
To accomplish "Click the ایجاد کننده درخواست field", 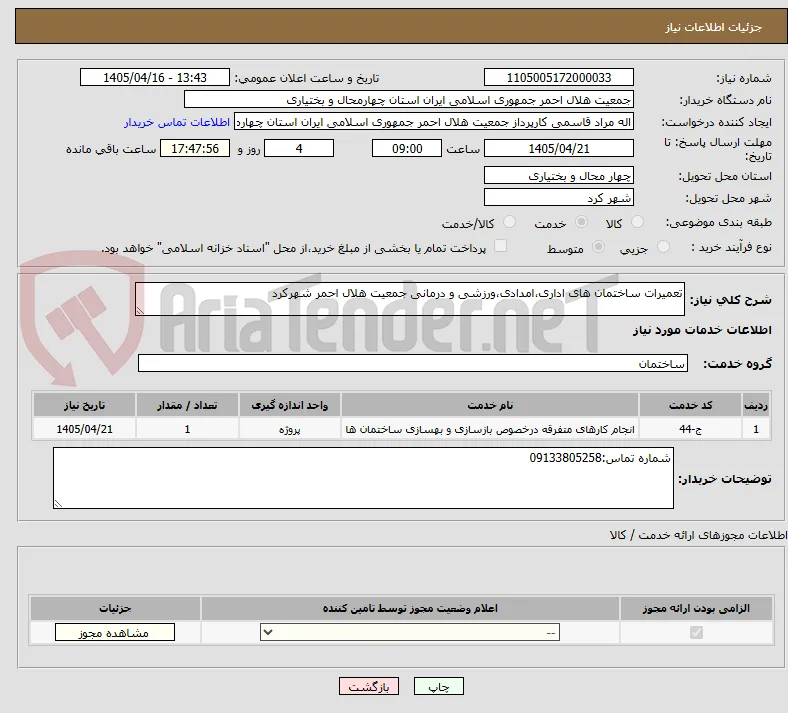I will point(434,122).
